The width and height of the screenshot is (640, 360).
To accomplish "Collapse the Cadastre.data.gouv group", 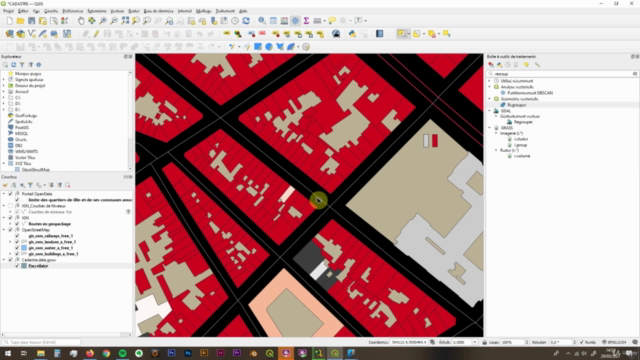I will [x=4, y=260].
